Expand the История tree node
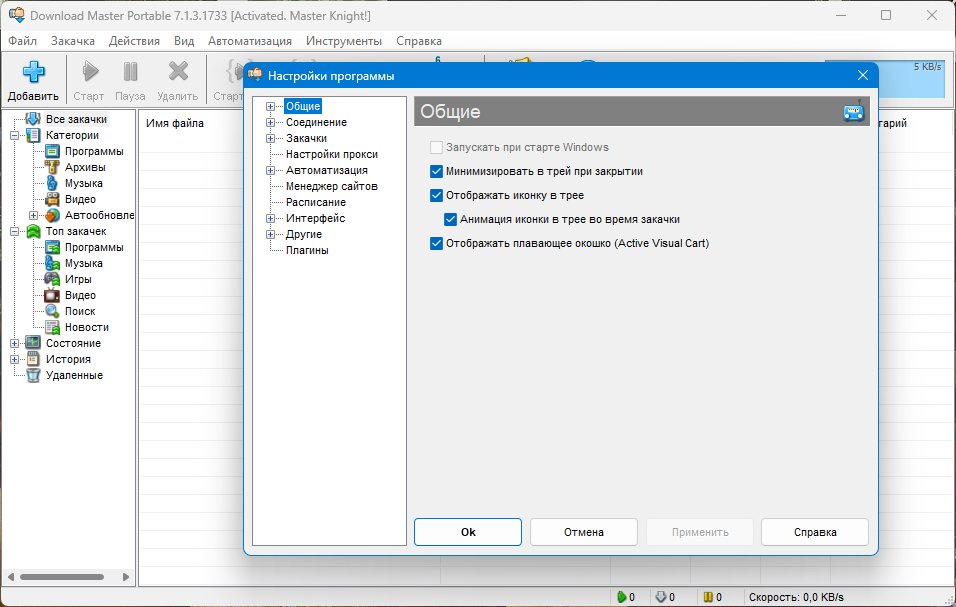Image resolution: width=956 pixels, height=607 pixels. (x=14, y=360)
